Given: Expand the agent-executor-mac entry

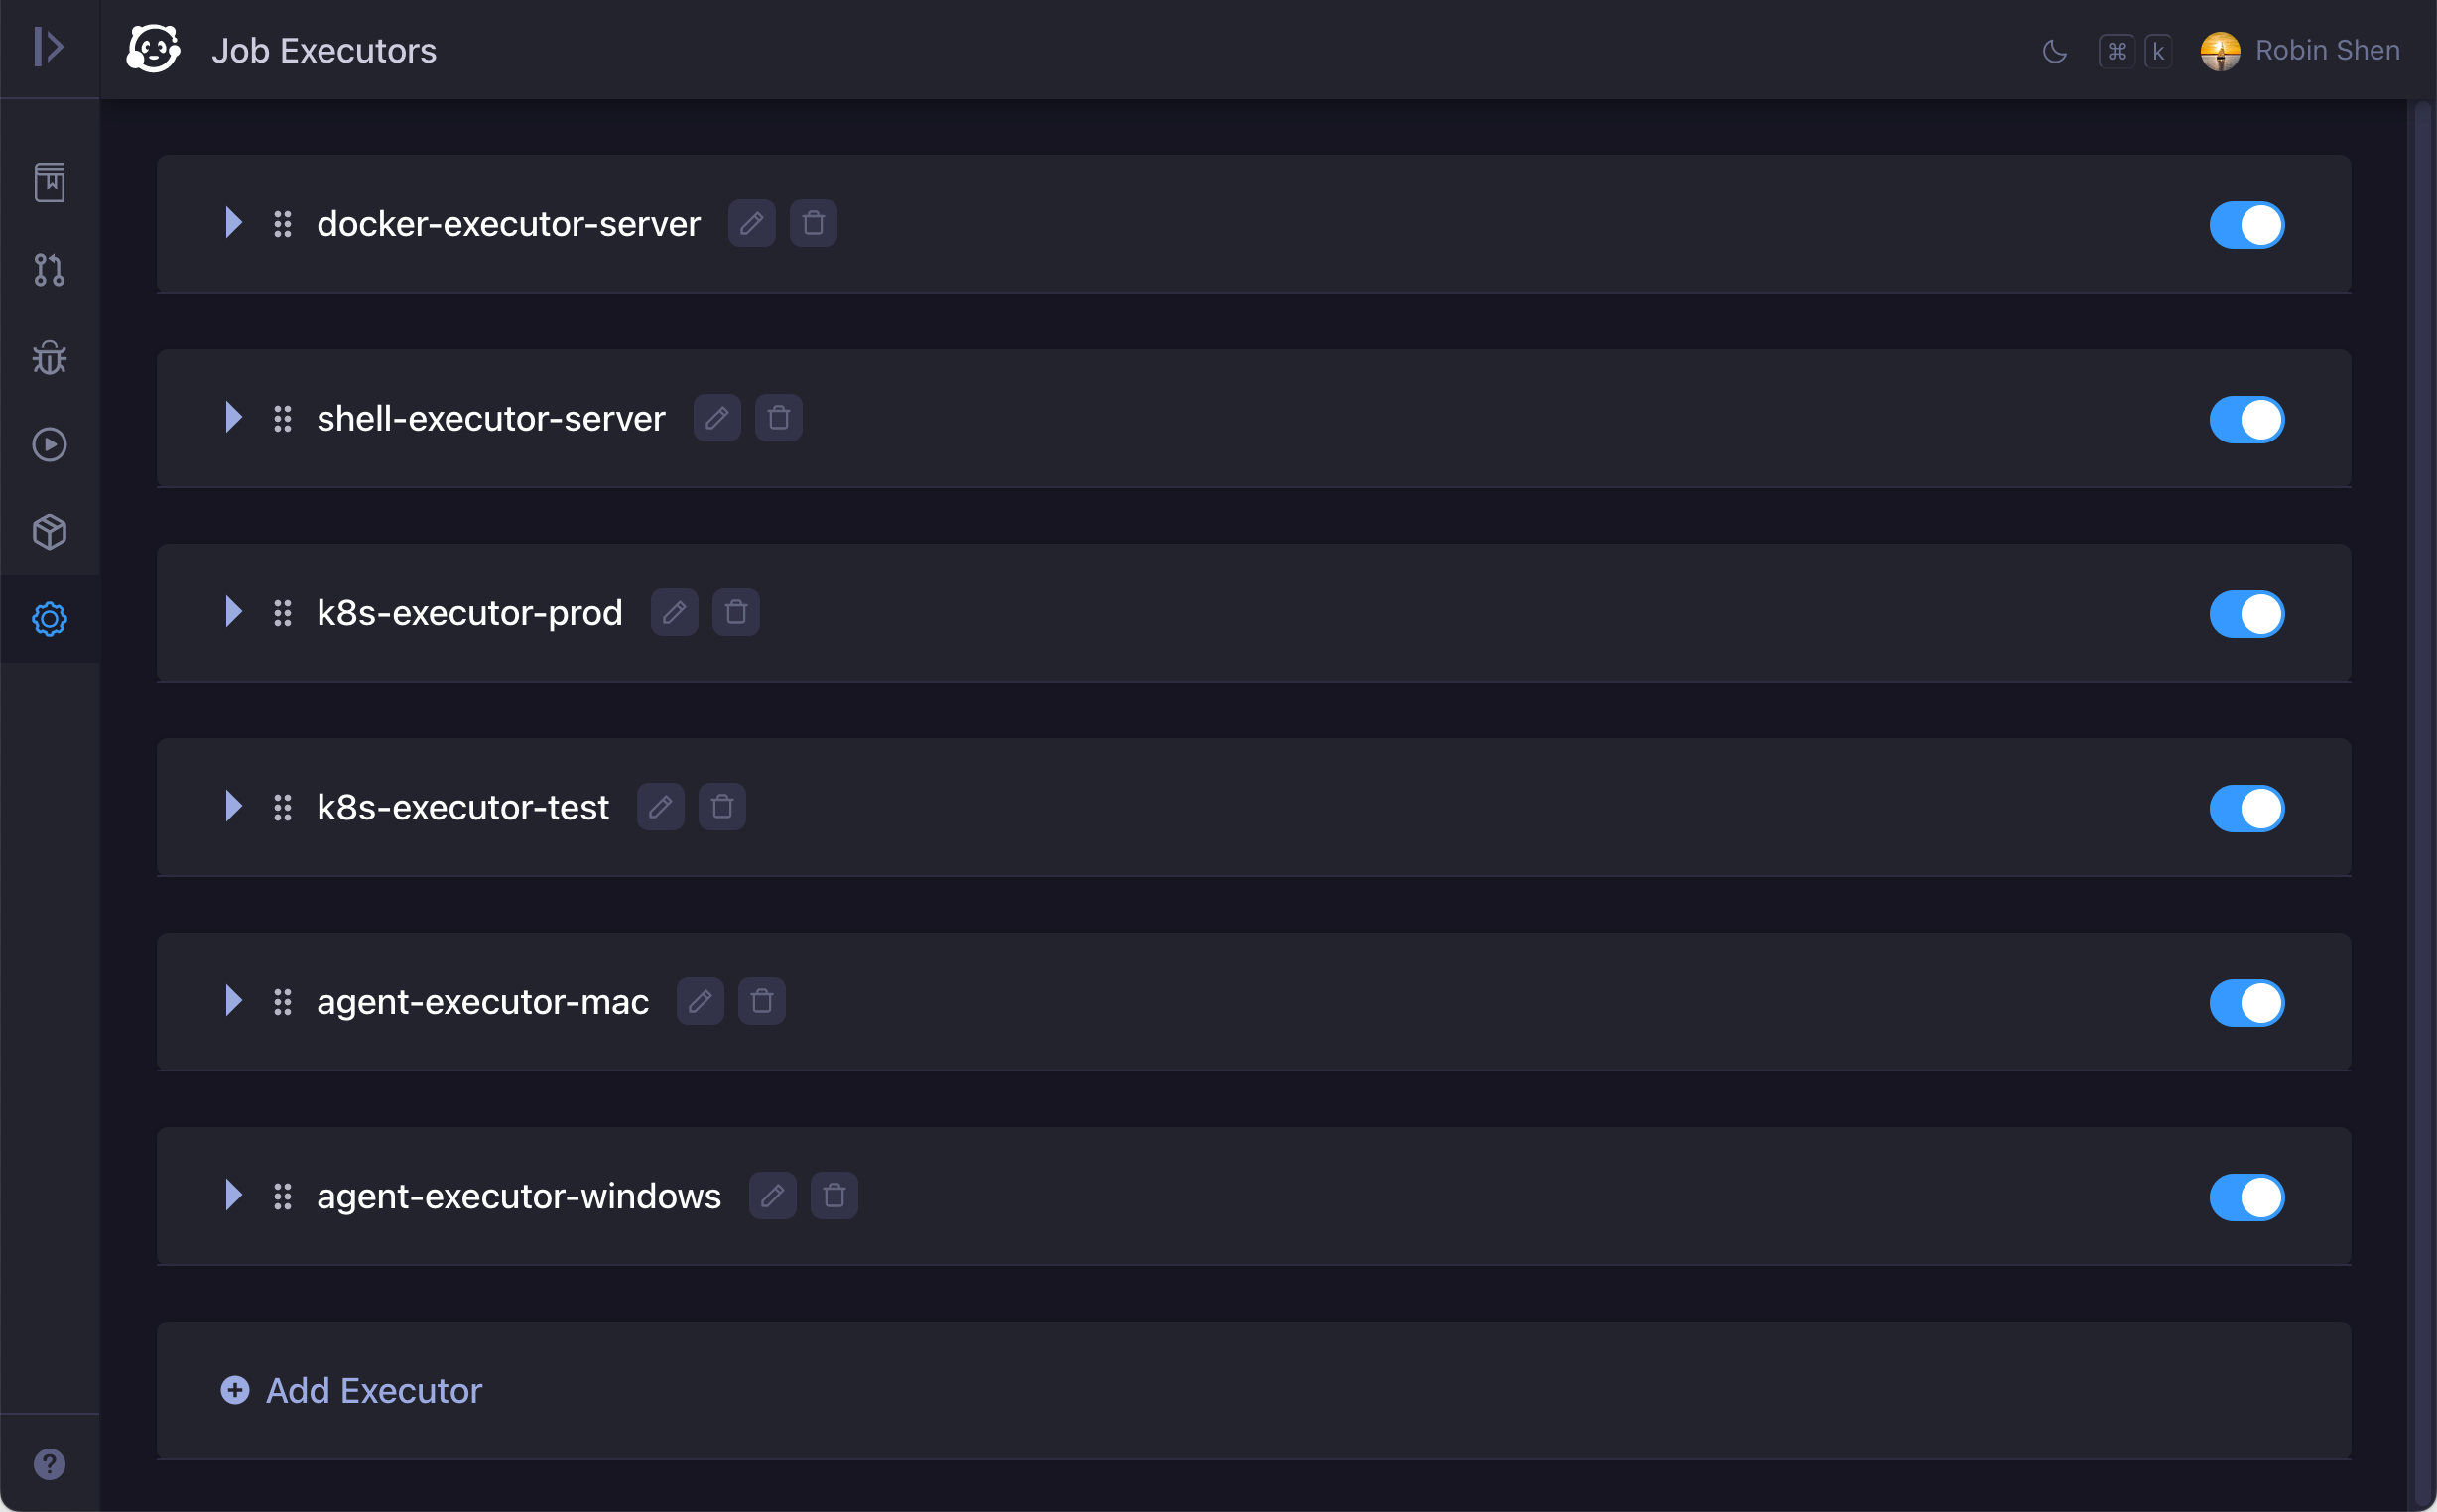Looking at the screenshot, I should [x=233, y=1000].
